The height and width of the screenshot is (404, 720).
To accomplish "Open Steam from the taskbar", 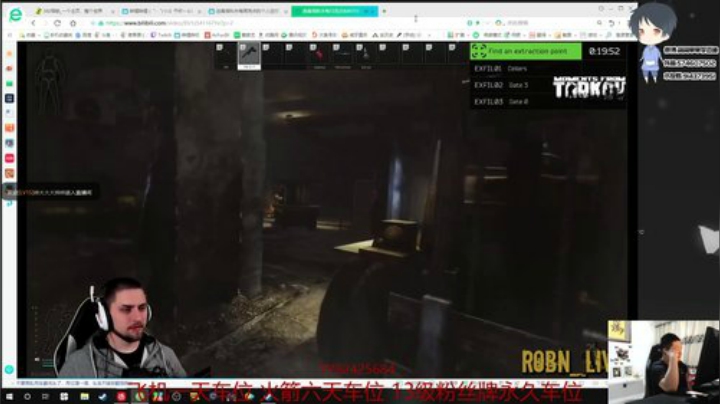I will 103,397.
